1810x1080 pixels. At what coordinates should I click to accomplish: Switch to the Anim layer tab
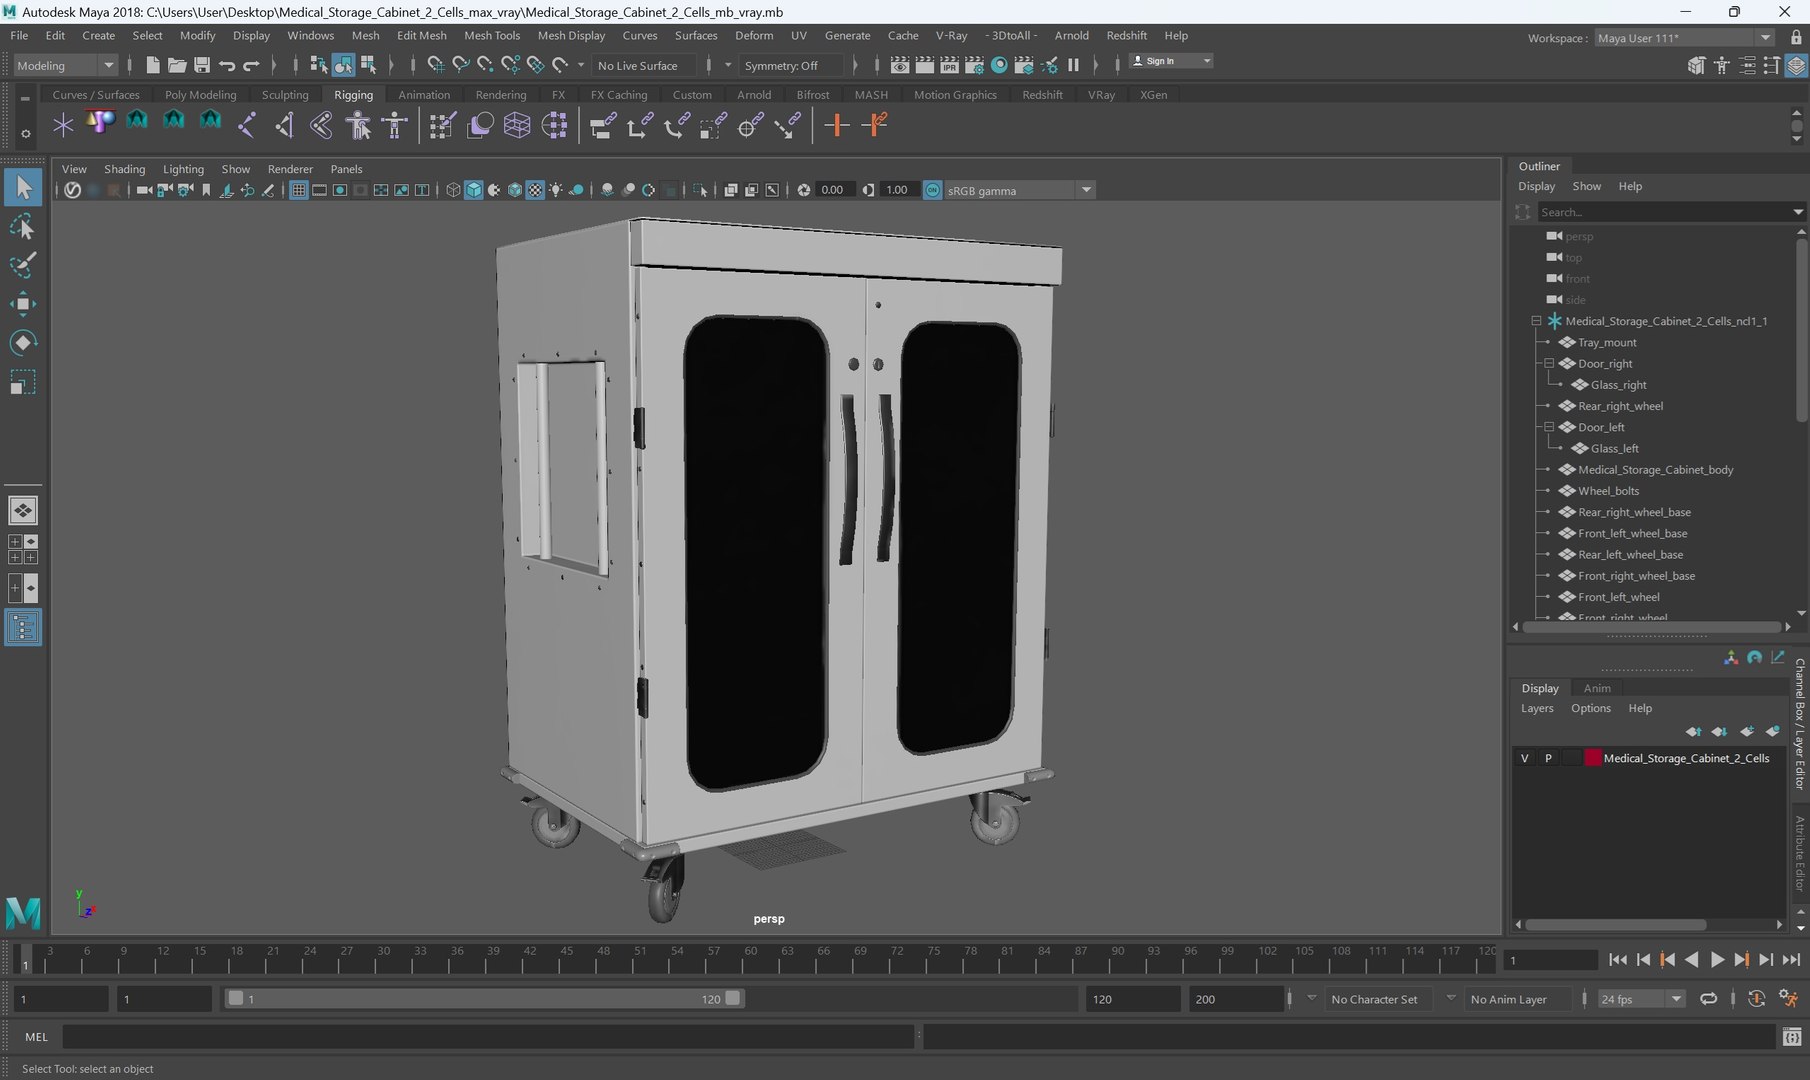pos(1597,688)
